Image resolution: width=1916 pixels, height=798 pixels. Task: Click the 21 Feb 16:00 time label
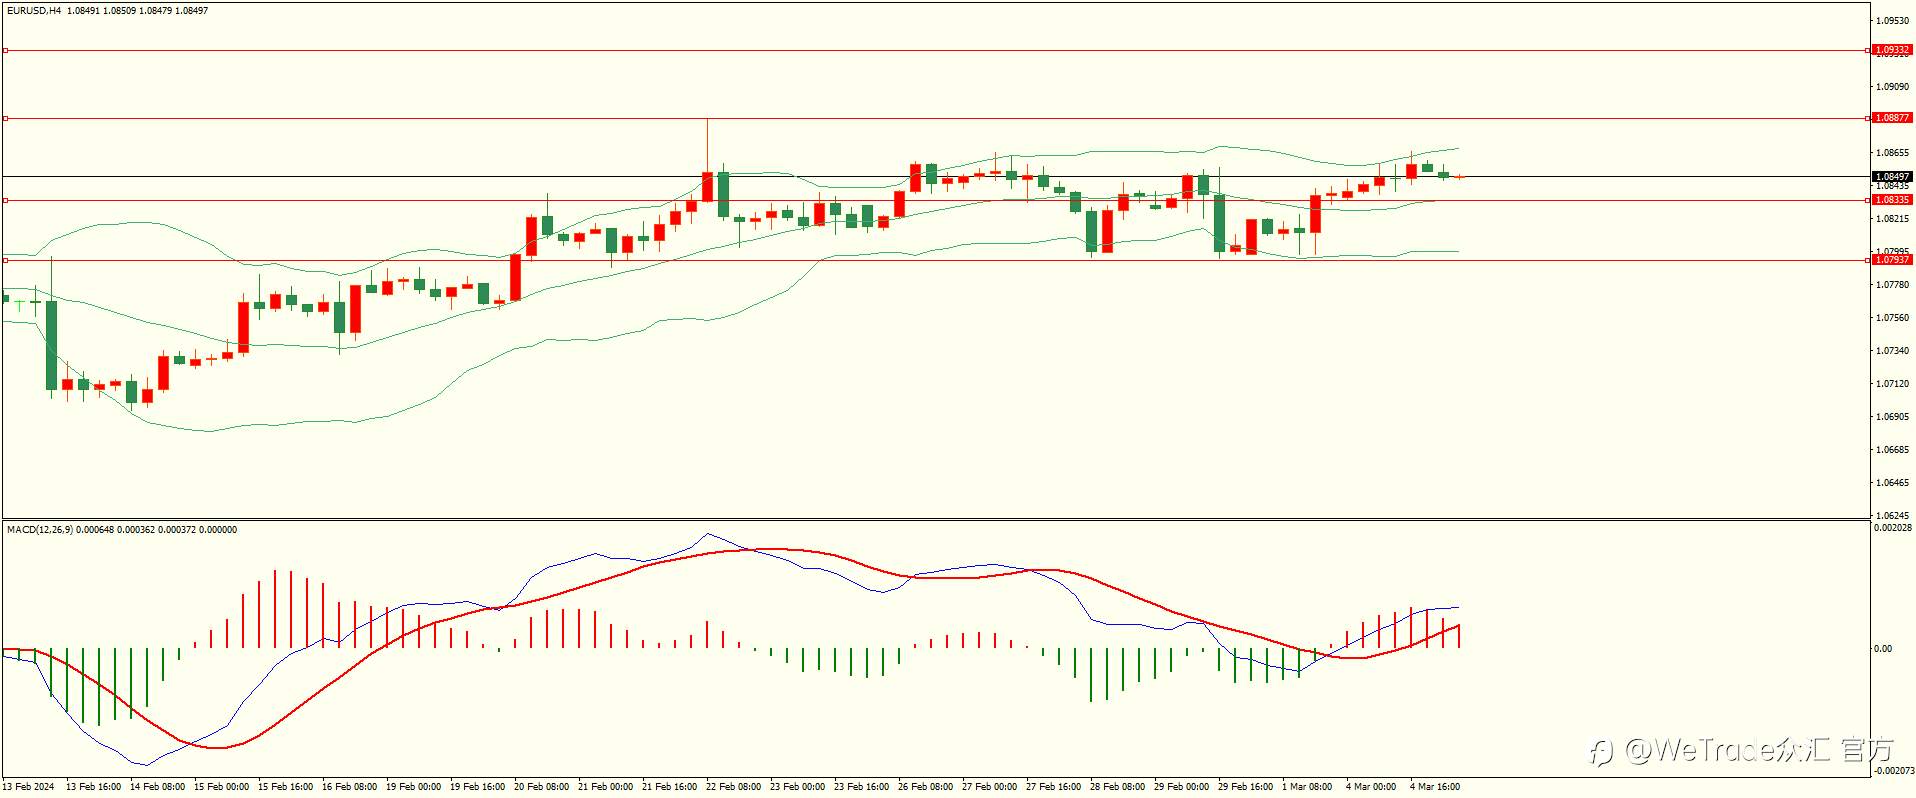coord(670,787)
